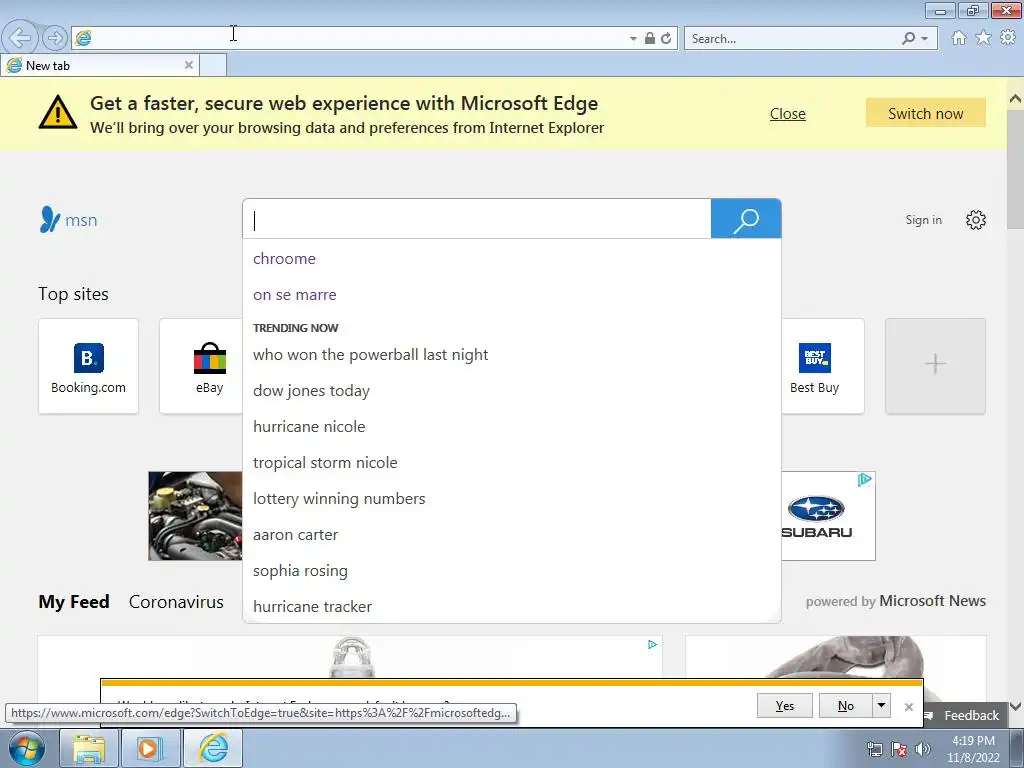Screen dimensions: 1024x768
Task: Add a top site with plus tile
Action: pos(935,366)
